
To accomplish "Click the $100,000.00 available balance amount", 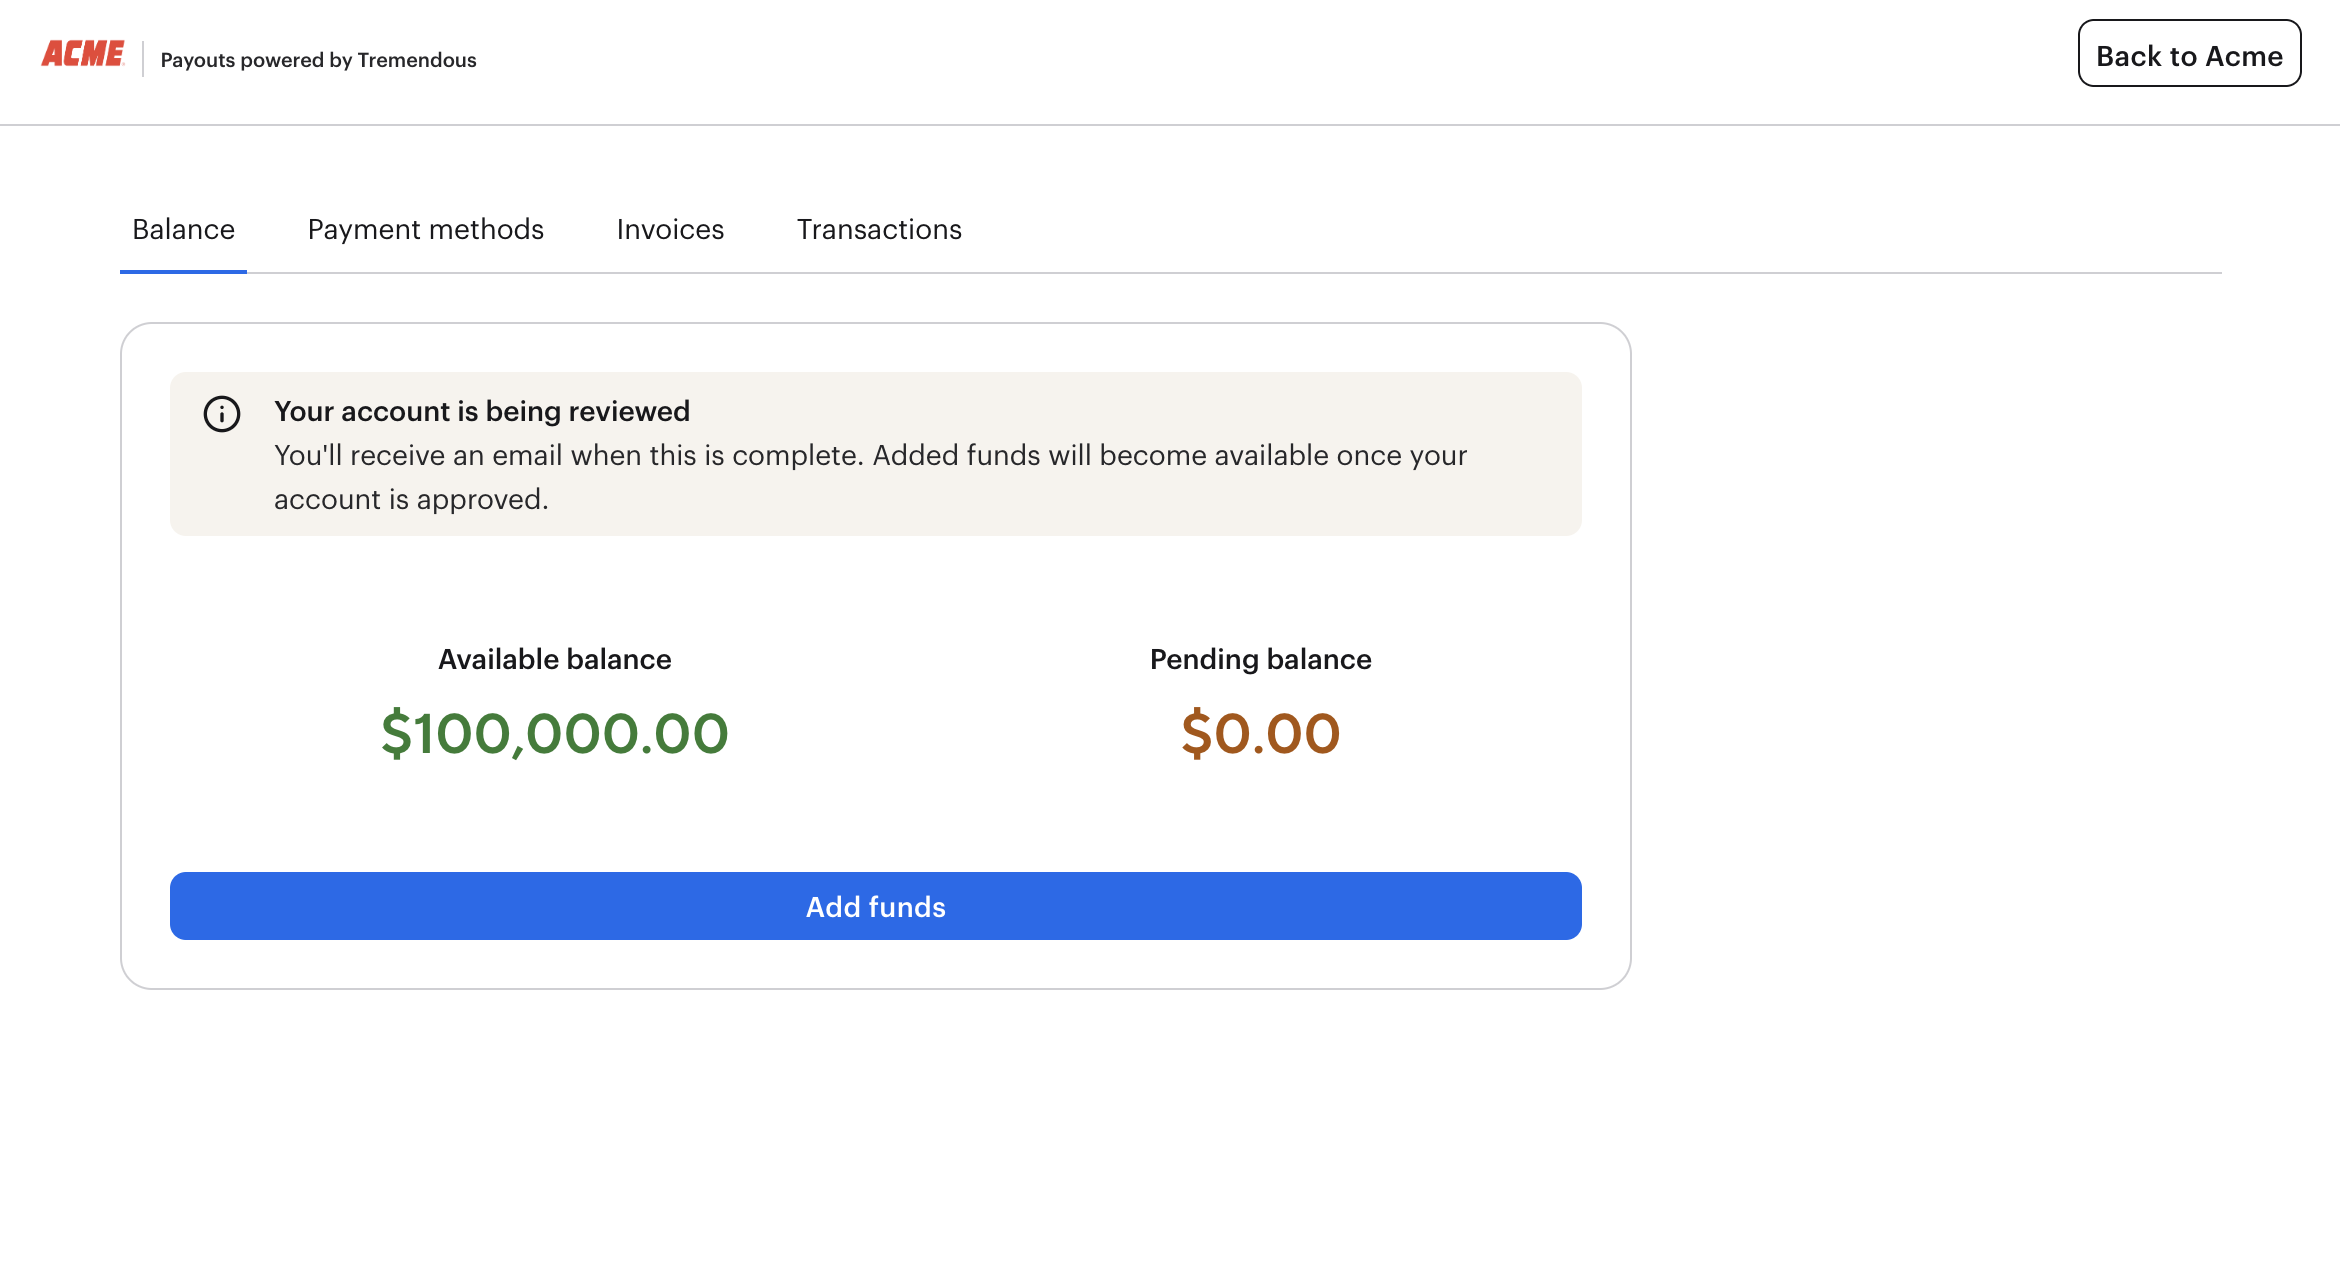I will (555, 733).
